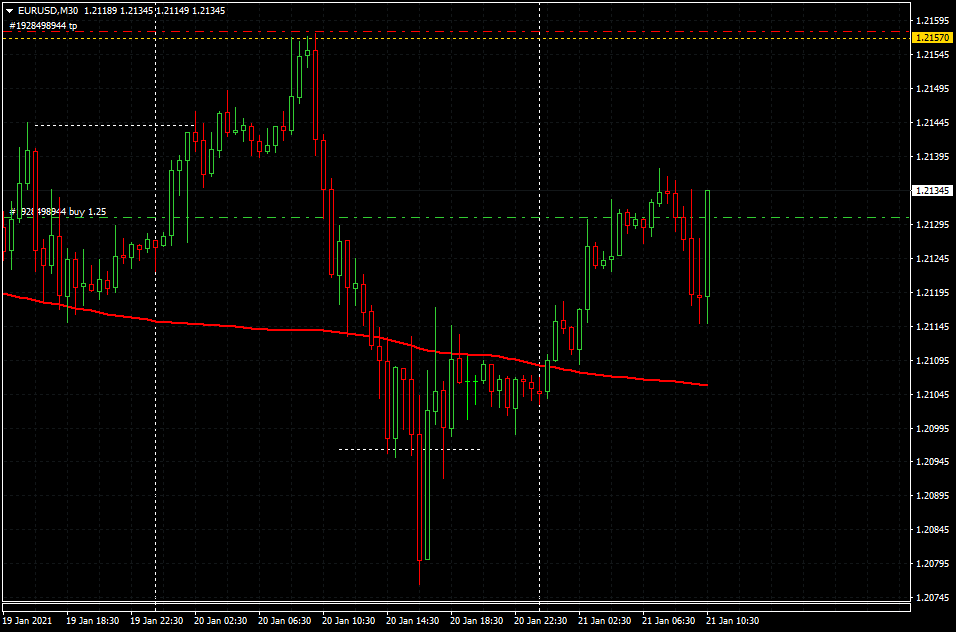Click the 1.21545 price scale label
Image resolution: width=956 pixels, height=632 pixels.
[x=933, y=55]
